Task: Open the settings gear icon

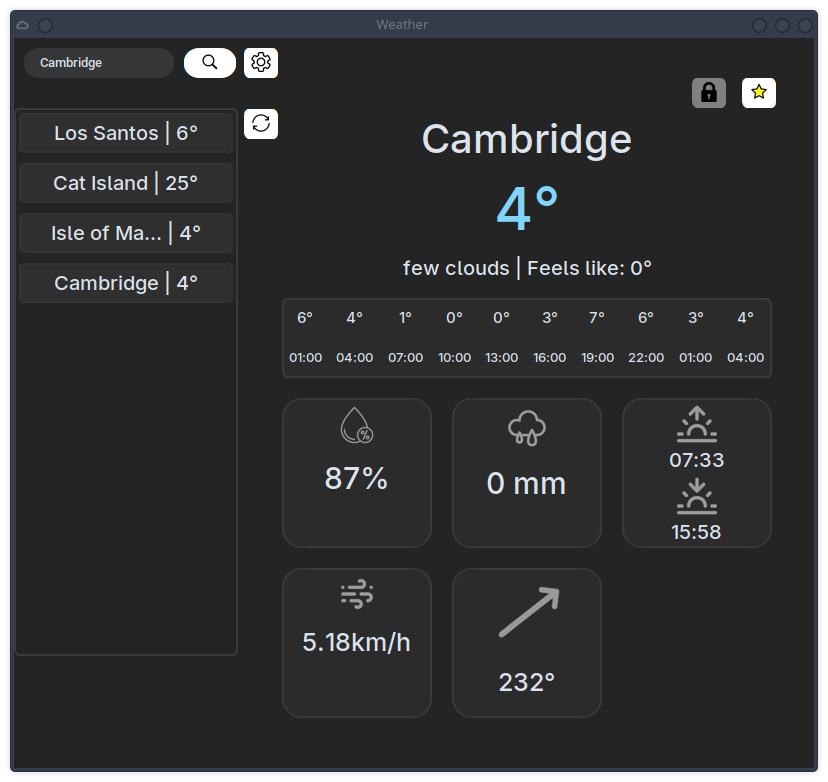Action: tap(260, 62)
